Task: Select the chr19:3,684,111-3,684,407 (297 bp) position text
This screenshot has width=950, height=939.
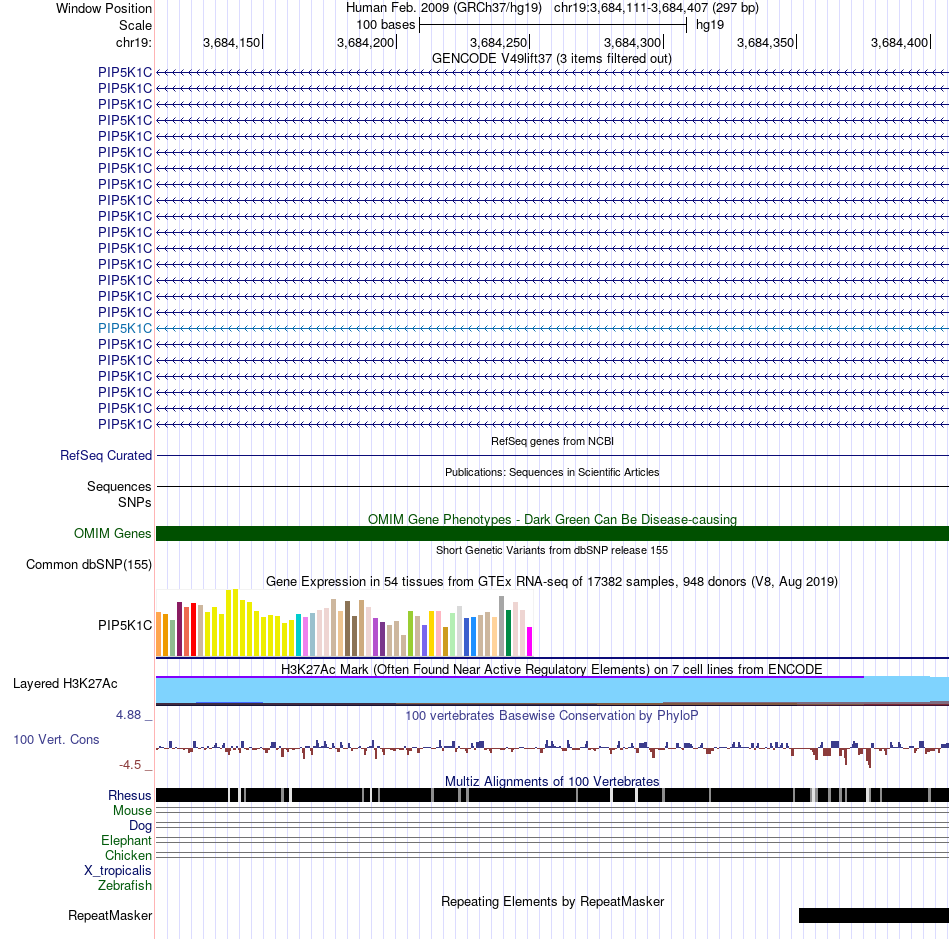Action: coord(656,8)
